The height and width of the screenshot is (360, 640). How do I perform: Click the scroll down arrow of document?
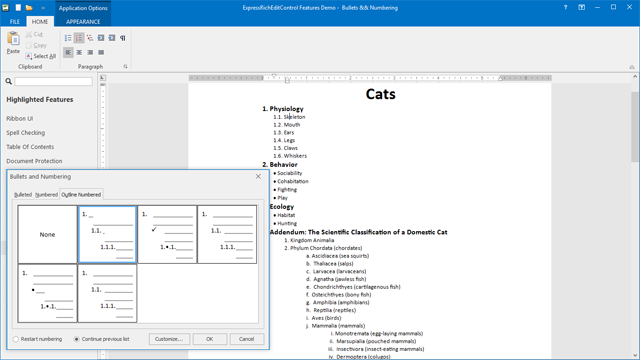pos(635,356)
